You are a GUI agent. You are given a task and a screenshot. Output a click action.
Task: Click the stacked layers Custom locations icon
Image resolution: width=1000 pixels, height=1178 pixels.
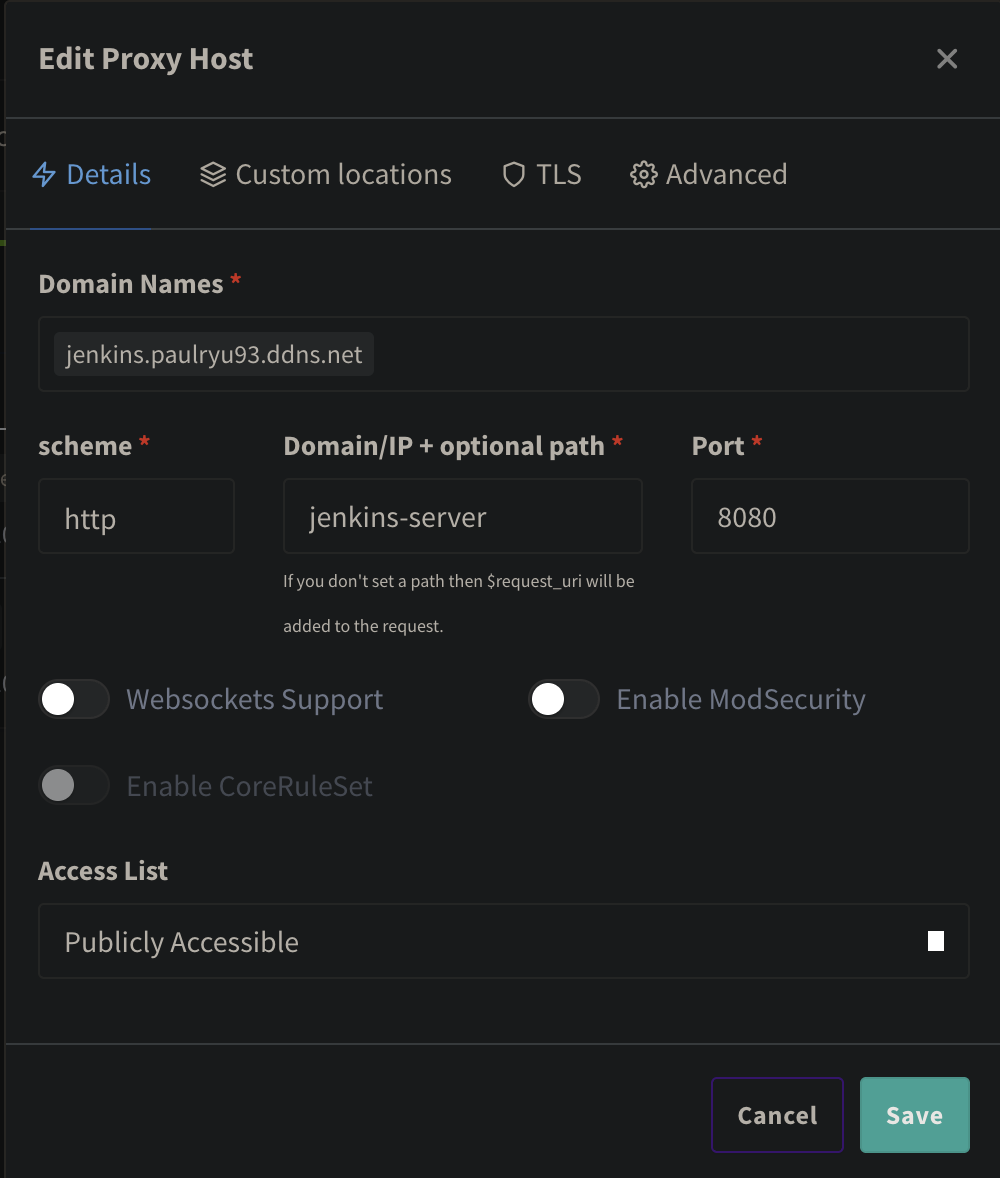coord(213,175)
